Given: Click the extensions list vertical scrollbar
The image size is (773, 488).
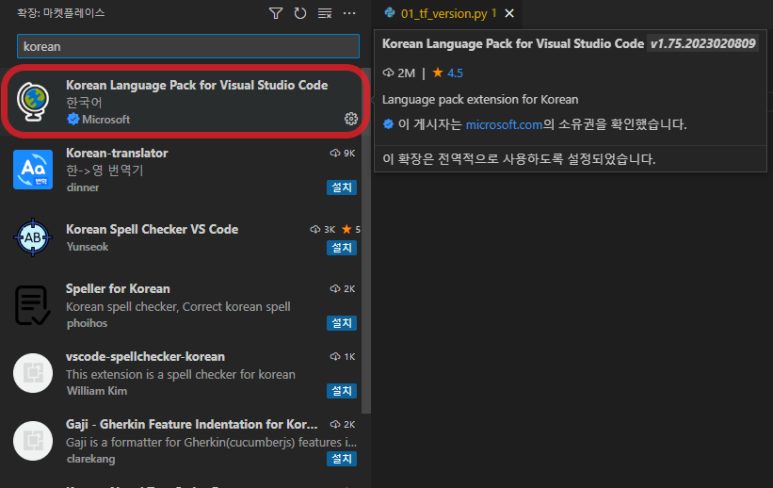Looking at the screenshot, I should tap(366, 241).
